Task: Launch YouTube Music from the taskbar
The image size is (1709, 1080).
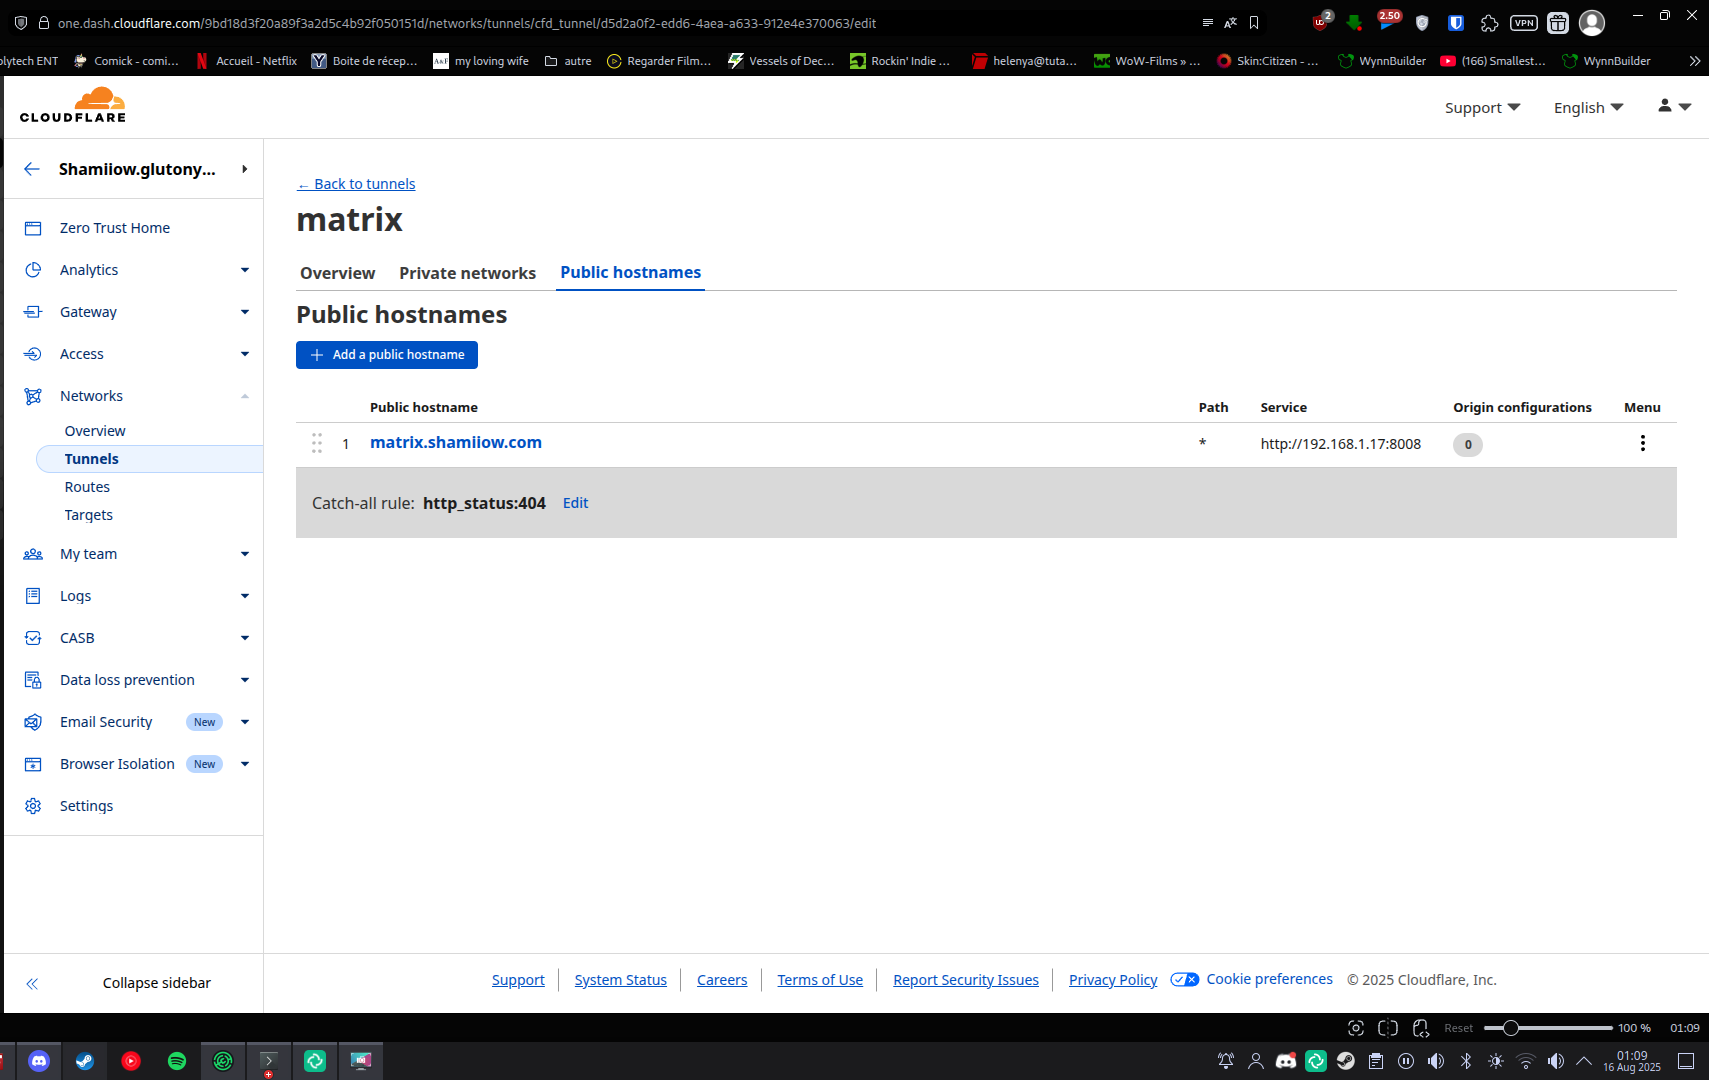Action: coord(131,1061)
